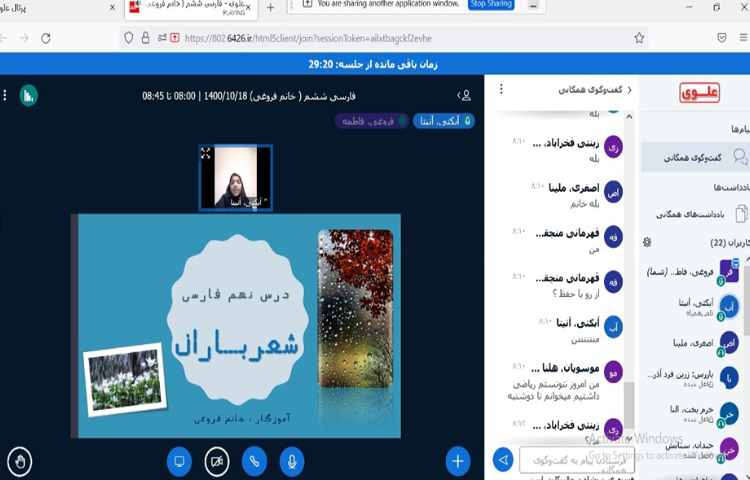Image resolution: width=750 pixels, height=480 pixels.
Task: Click the Firefox bookmark star icon
Action: pos(639,38)
